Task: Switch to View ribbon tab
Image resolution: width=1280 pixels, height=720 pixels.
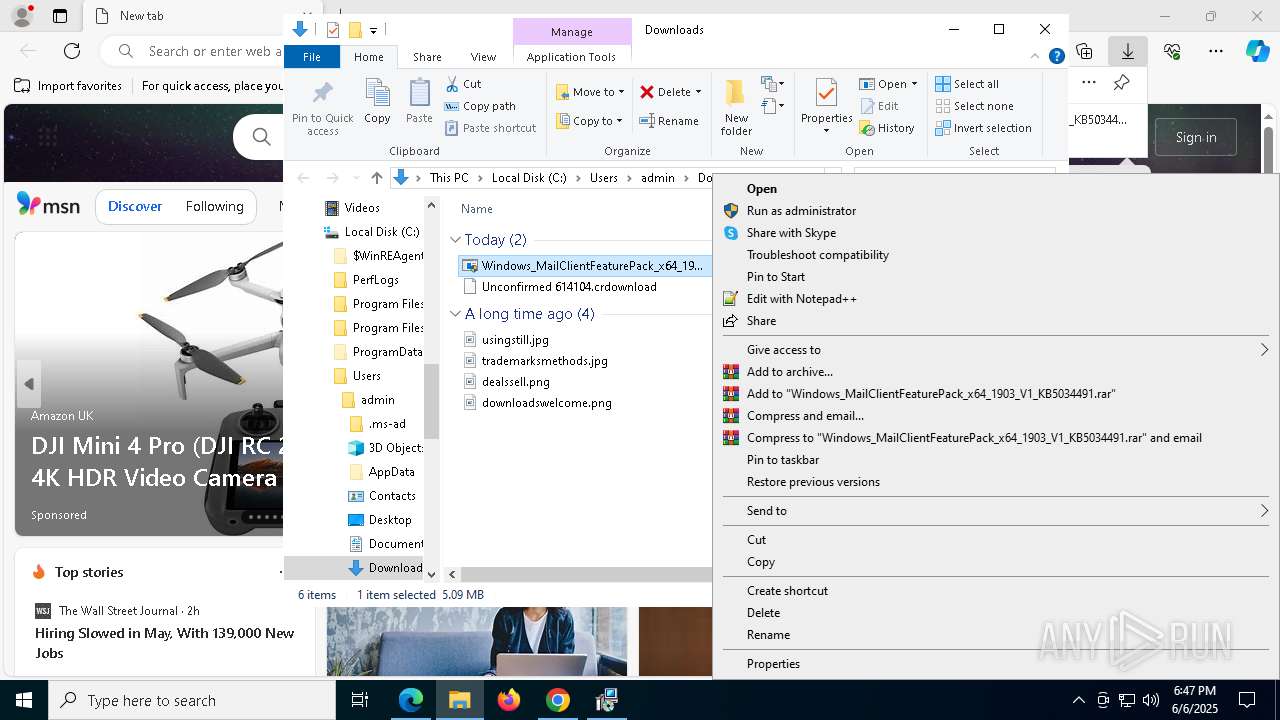Action: pyautogui.click(x=483, y=57)
